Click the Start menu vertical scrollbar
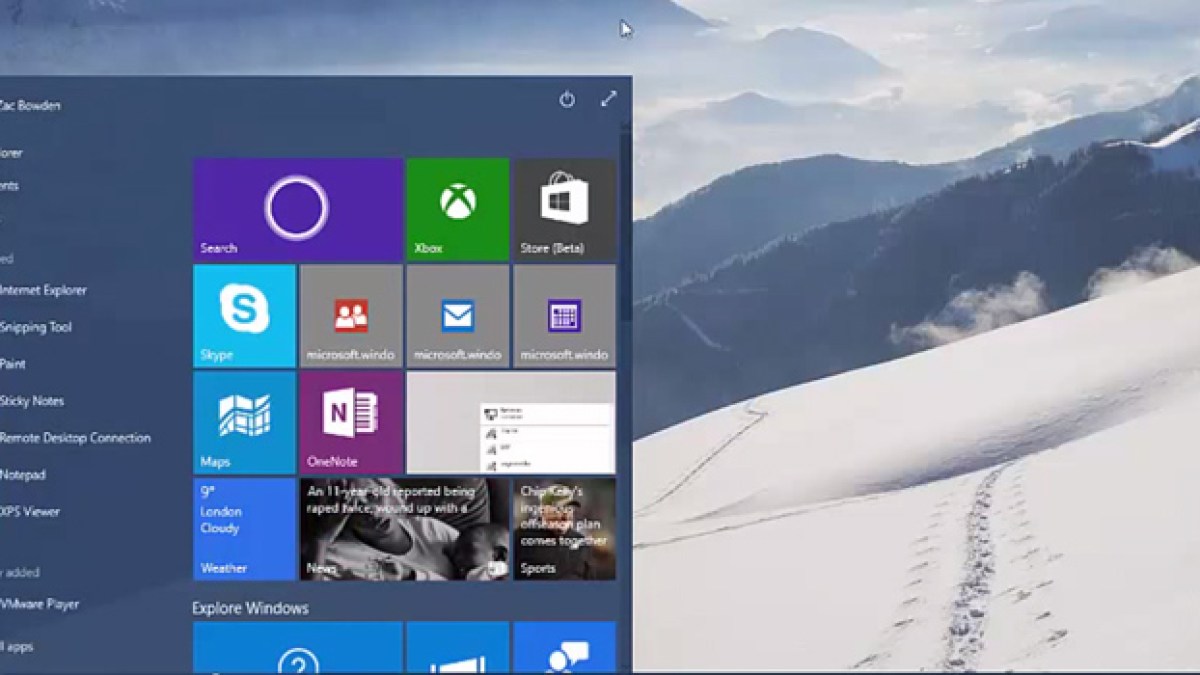The width and height of the screenshot is (1200, 675). 626,220
